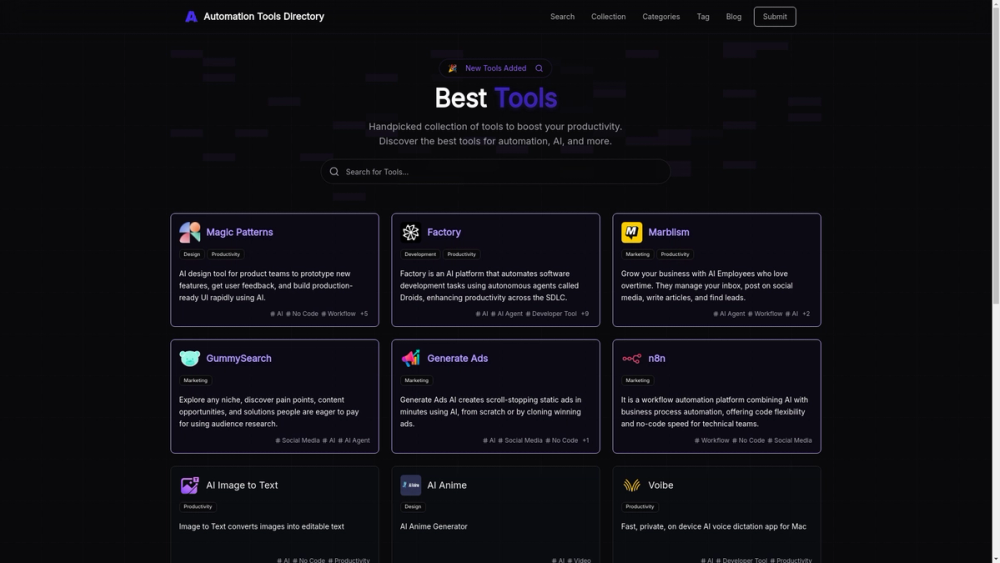Open the Factory logo icon
The width and height of the screenshot is (1000, 563).
[x=411, y=232]
